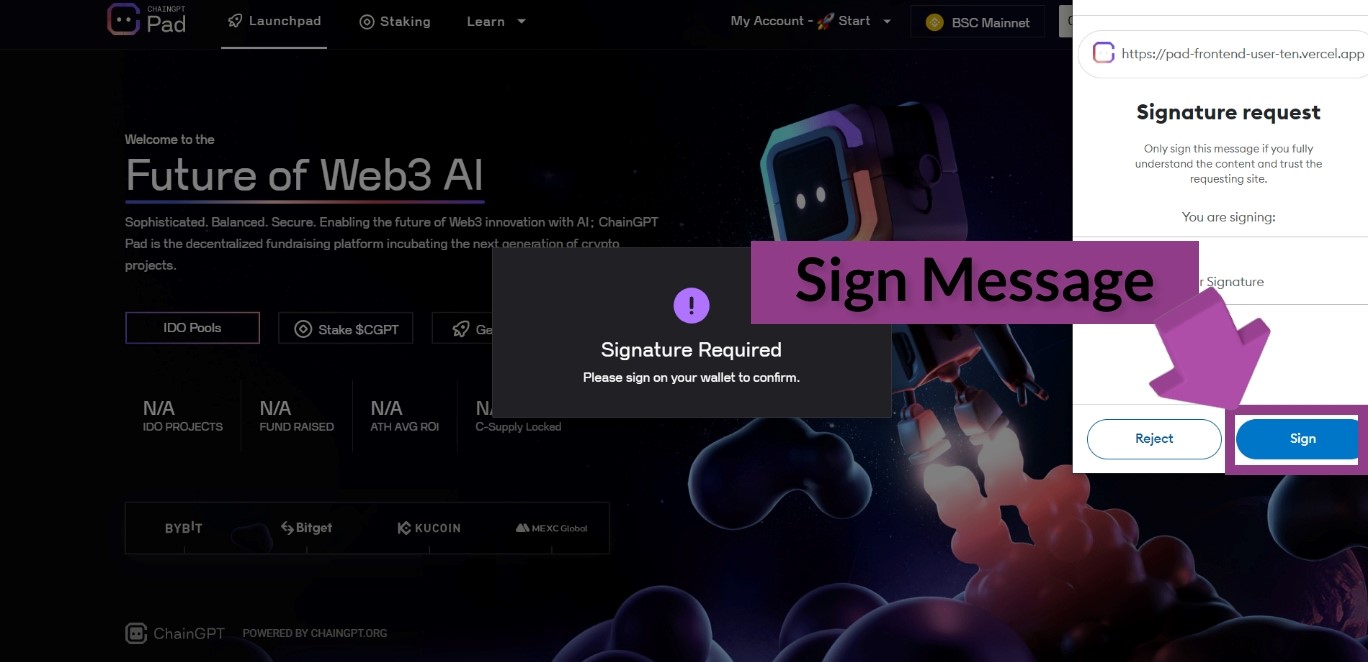Open the IDO Pools button
The height and width of the screenshot is (662, 1368).
click(x=192, y=328)
